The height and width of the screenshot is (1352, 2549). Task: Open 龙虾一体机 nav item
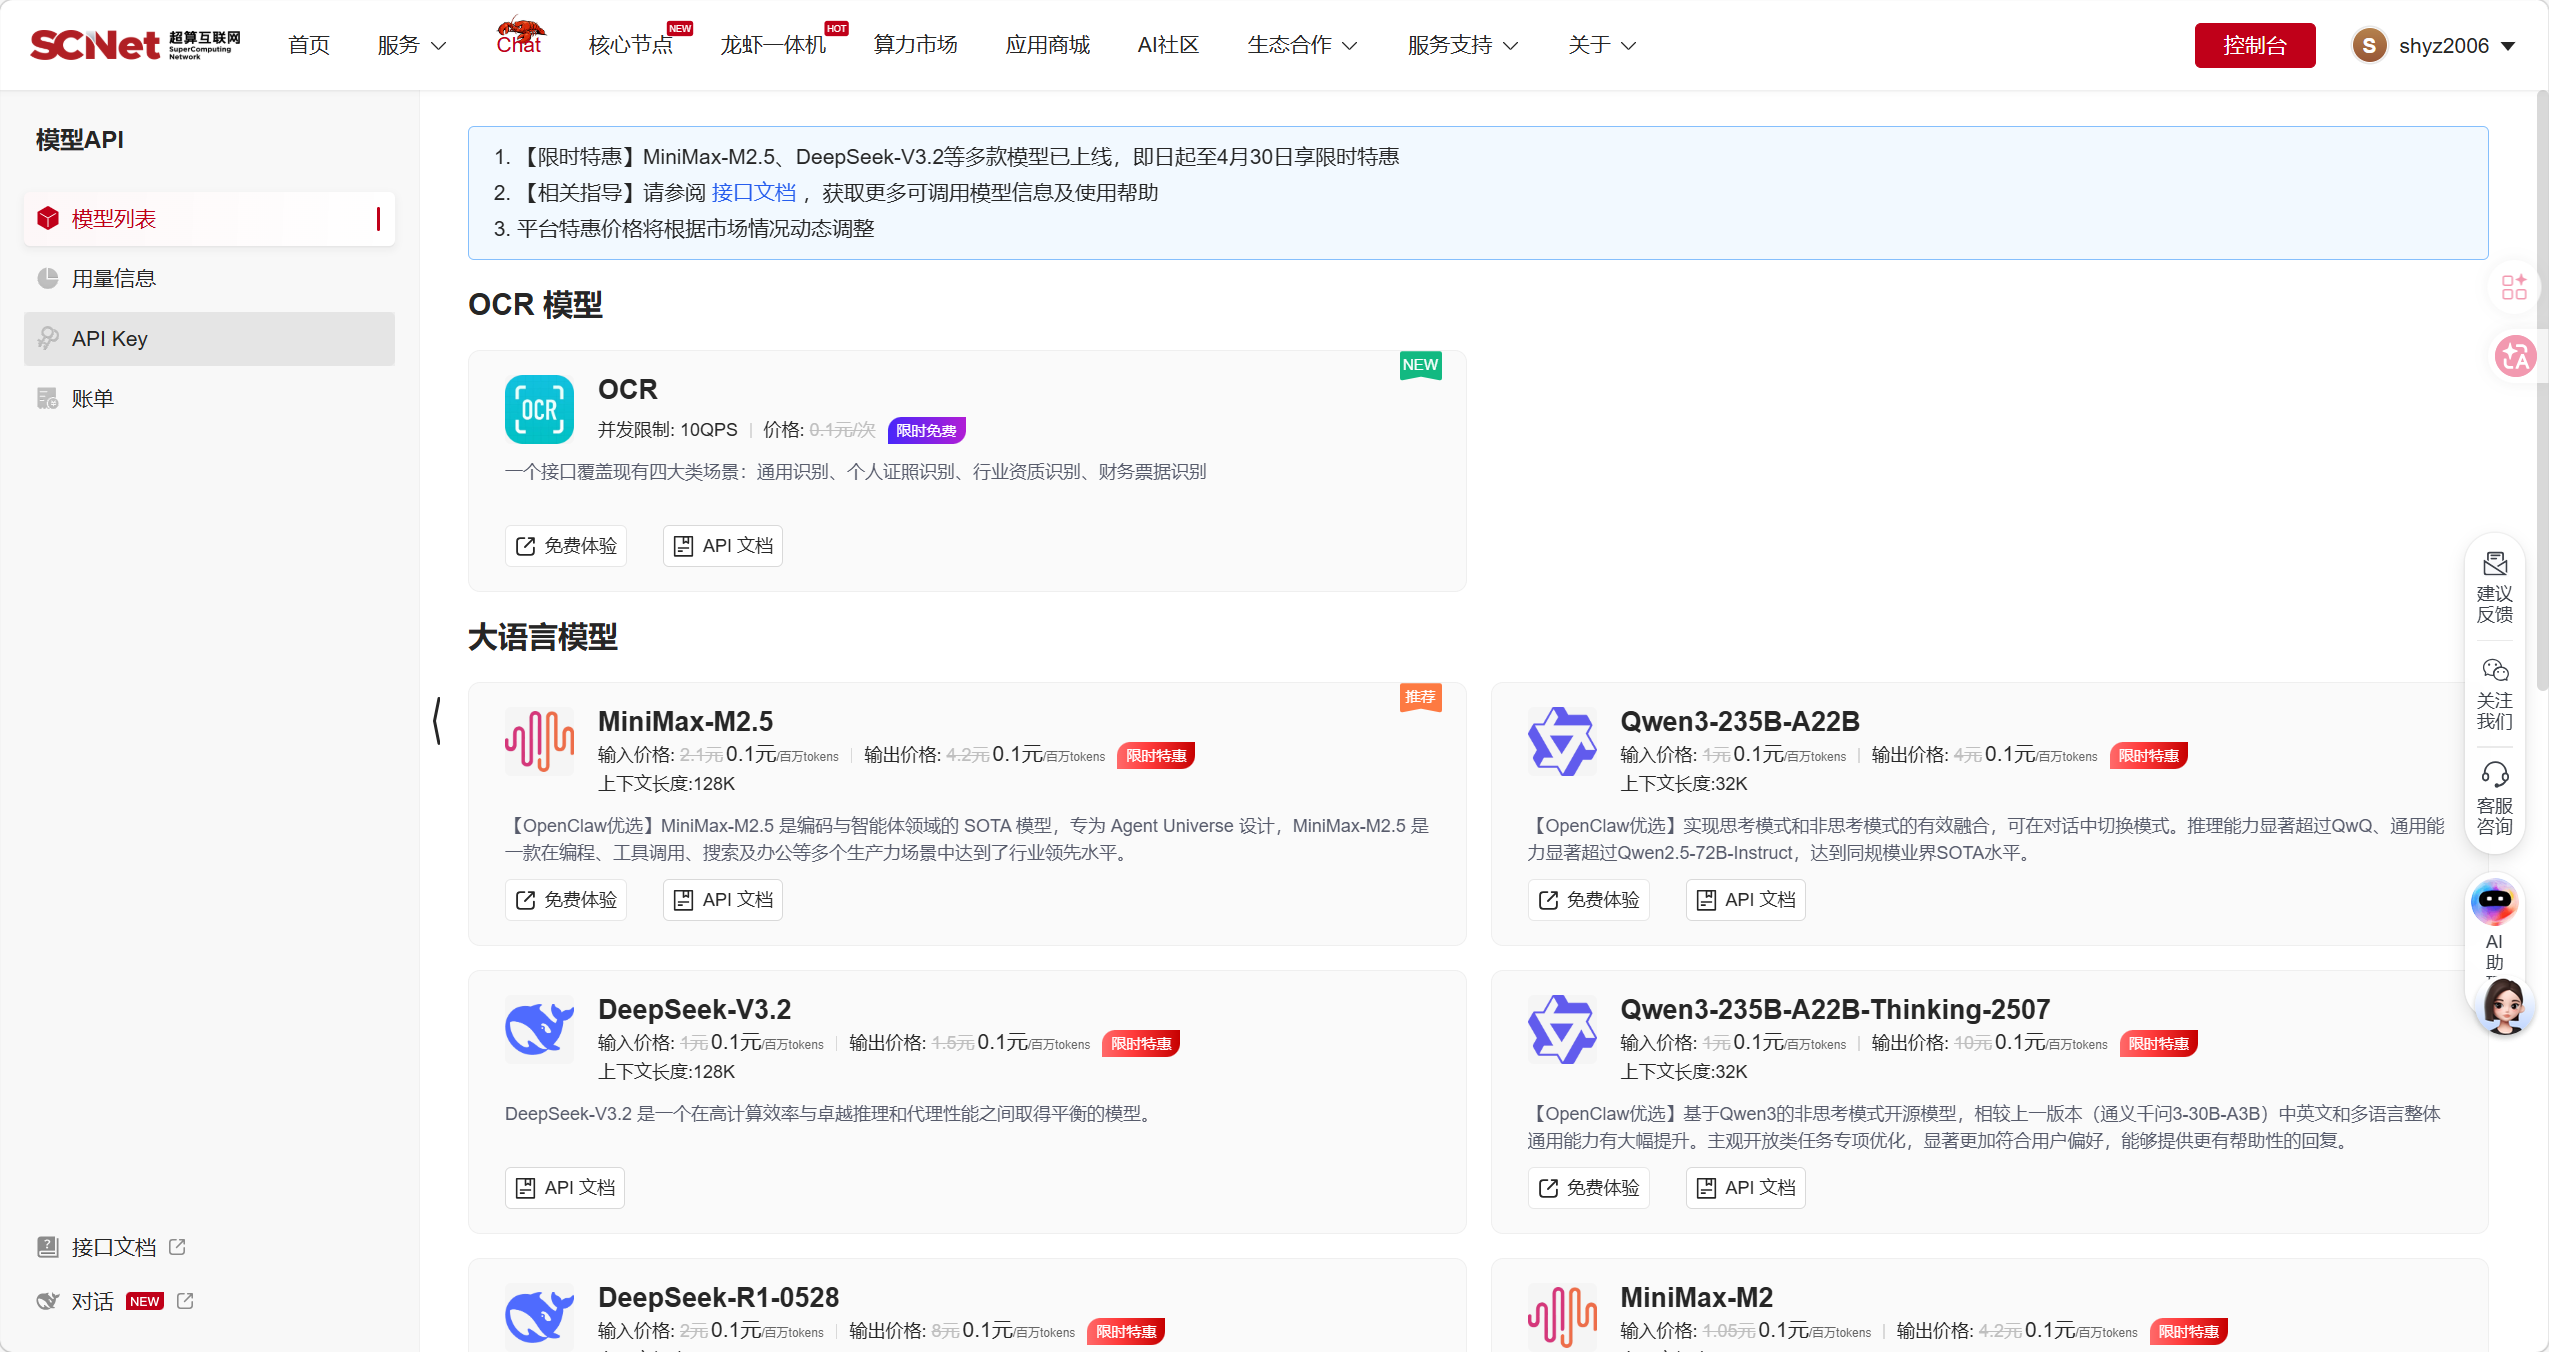pyautogui.click(x=773, y=45)
